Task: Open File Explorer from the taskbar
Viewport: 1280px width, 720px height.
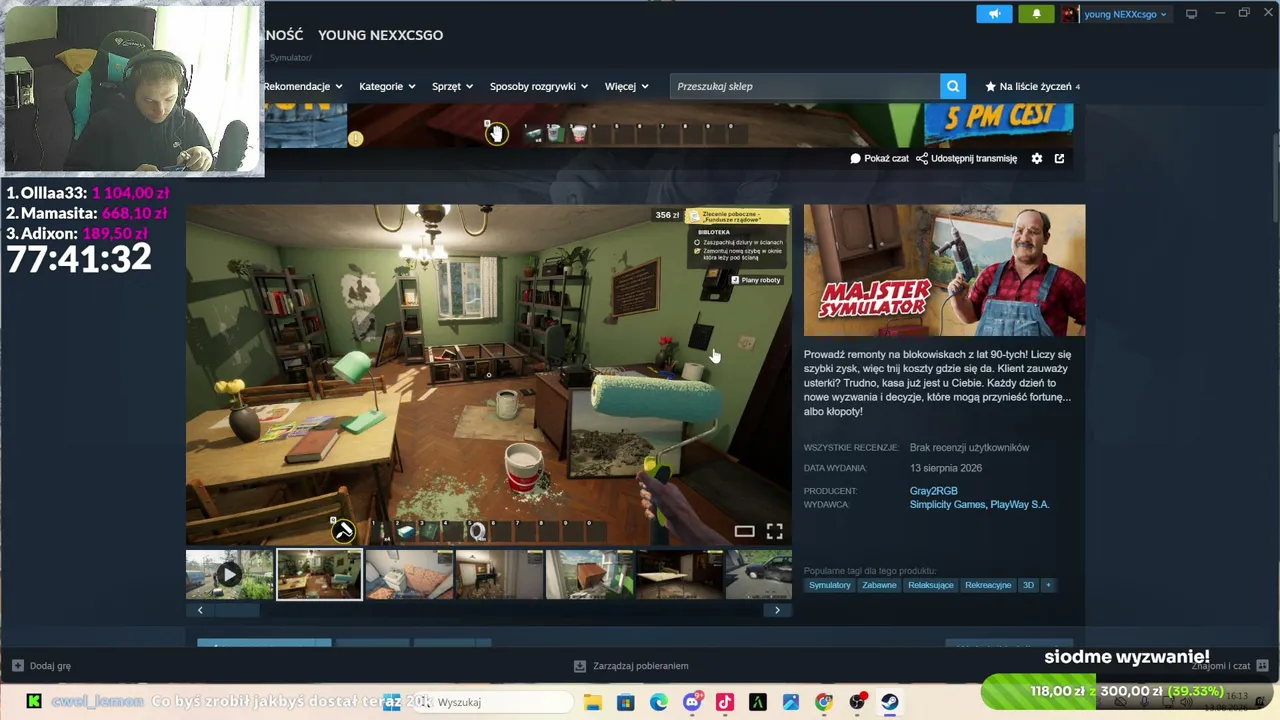Action: [x=592, y=702]
